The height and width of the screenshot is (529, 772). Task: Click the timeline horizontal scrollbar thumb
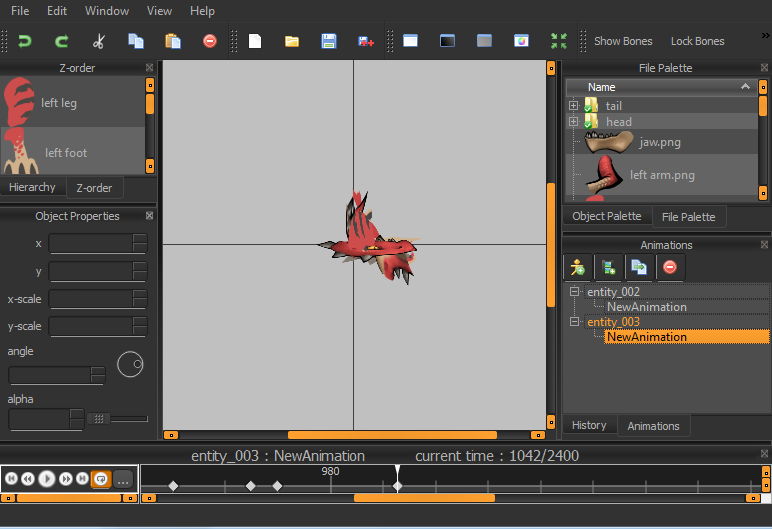click(x=424, y=498)
